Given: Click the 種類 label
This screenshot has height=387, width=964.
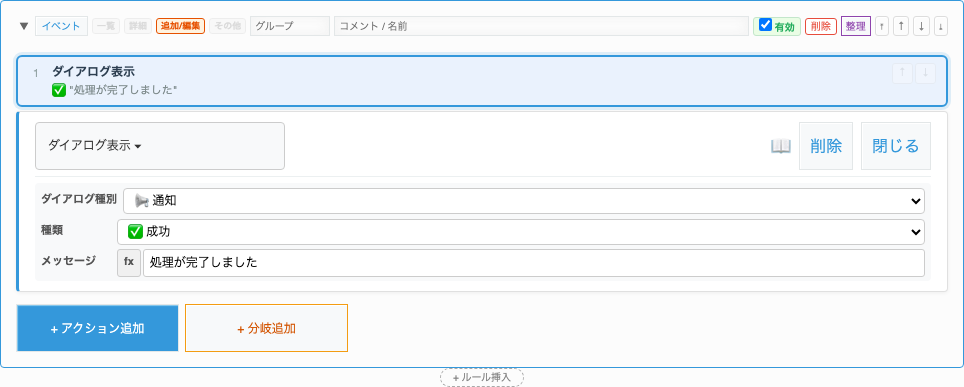Looking at the screenshot, I should click(x=52, y=229).
